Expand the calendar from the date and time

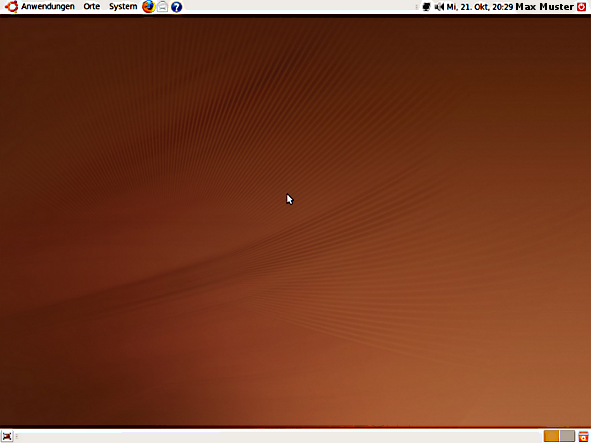(x=479, y=7)
